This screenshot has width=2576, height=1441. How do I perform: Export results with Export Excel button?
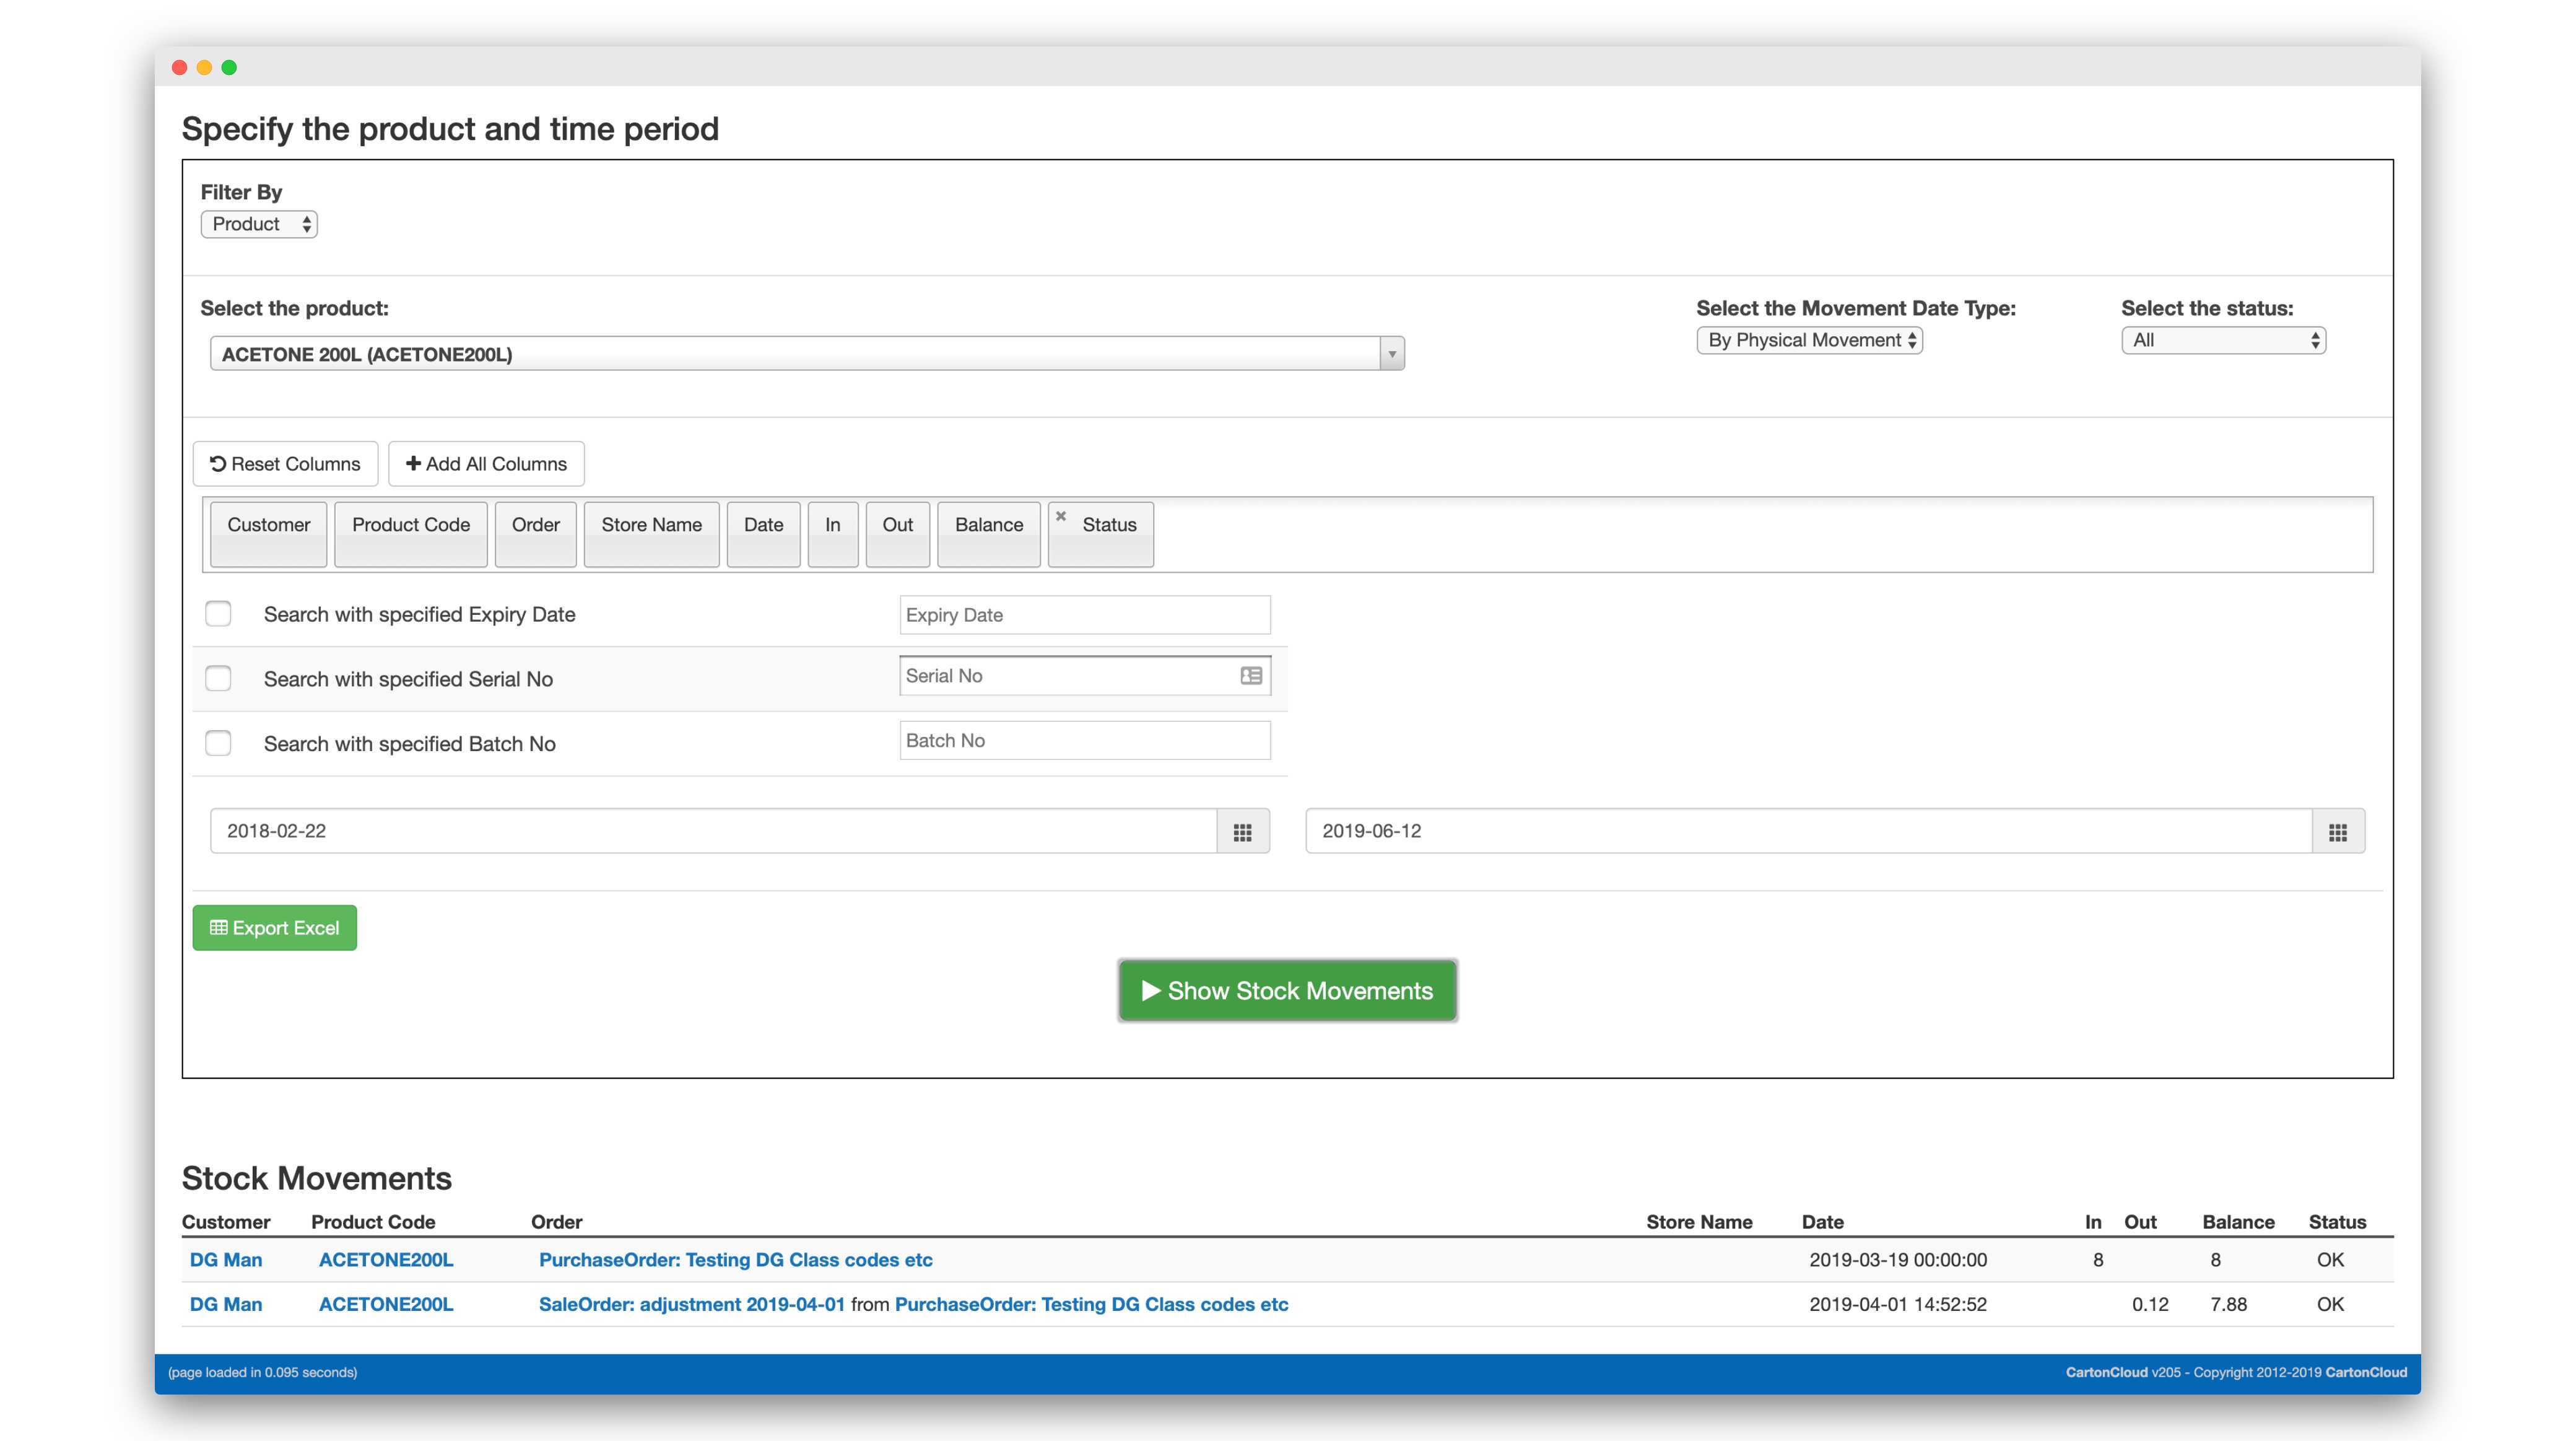[274, 928]
